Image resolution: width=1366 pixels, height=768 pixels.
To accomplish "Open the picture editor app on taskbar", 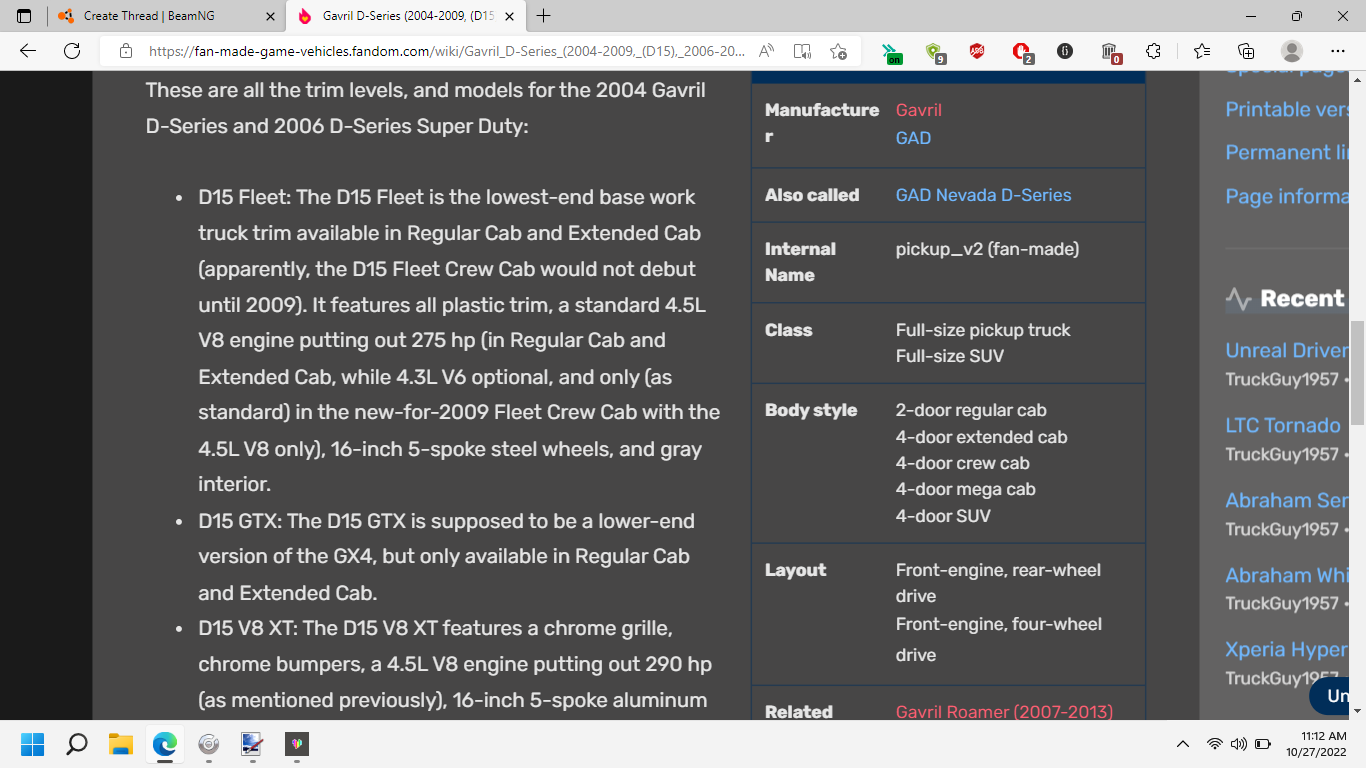I will (x=252, y=744).
